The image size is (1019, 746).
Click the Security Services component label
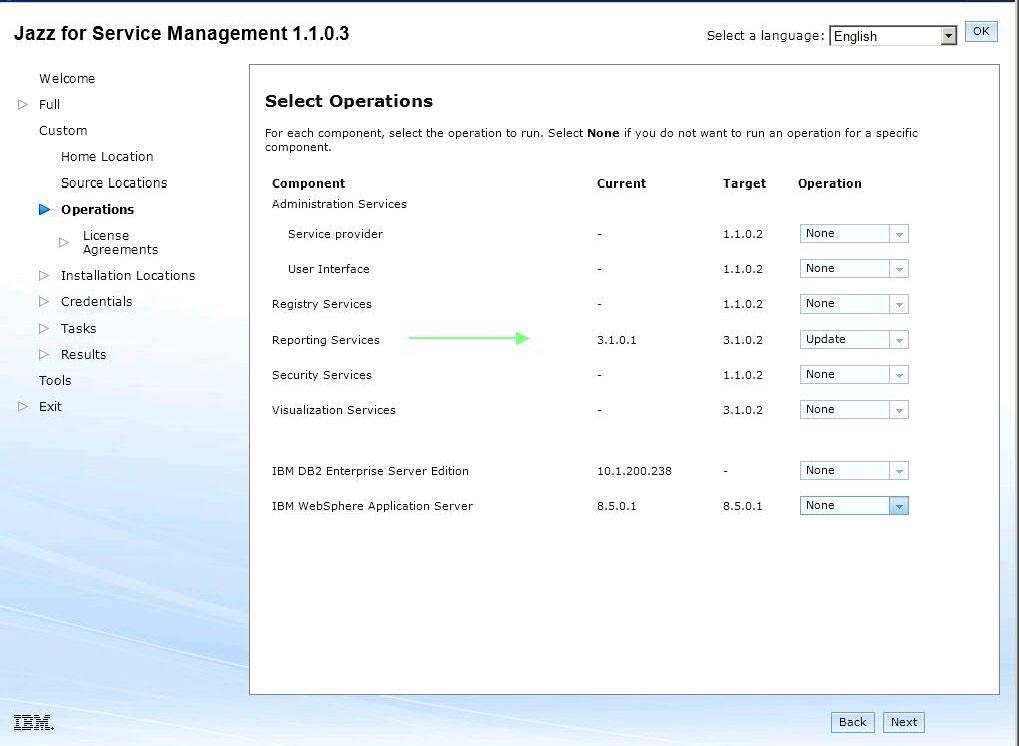(322, 375)
